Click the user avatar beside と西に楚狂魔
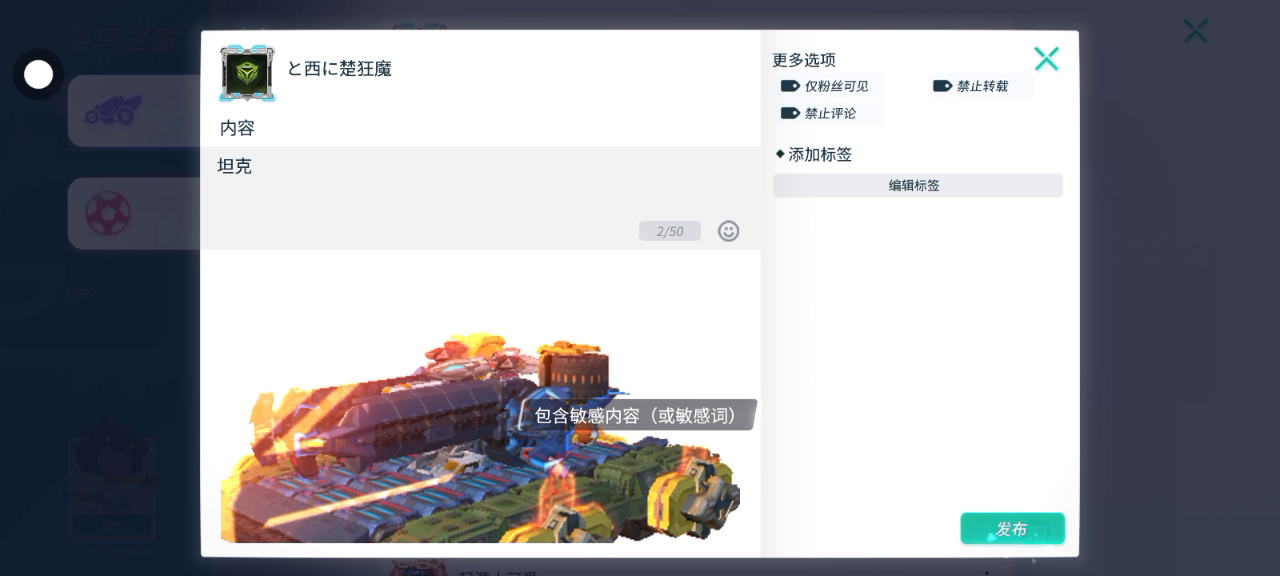 pos(247,72)
